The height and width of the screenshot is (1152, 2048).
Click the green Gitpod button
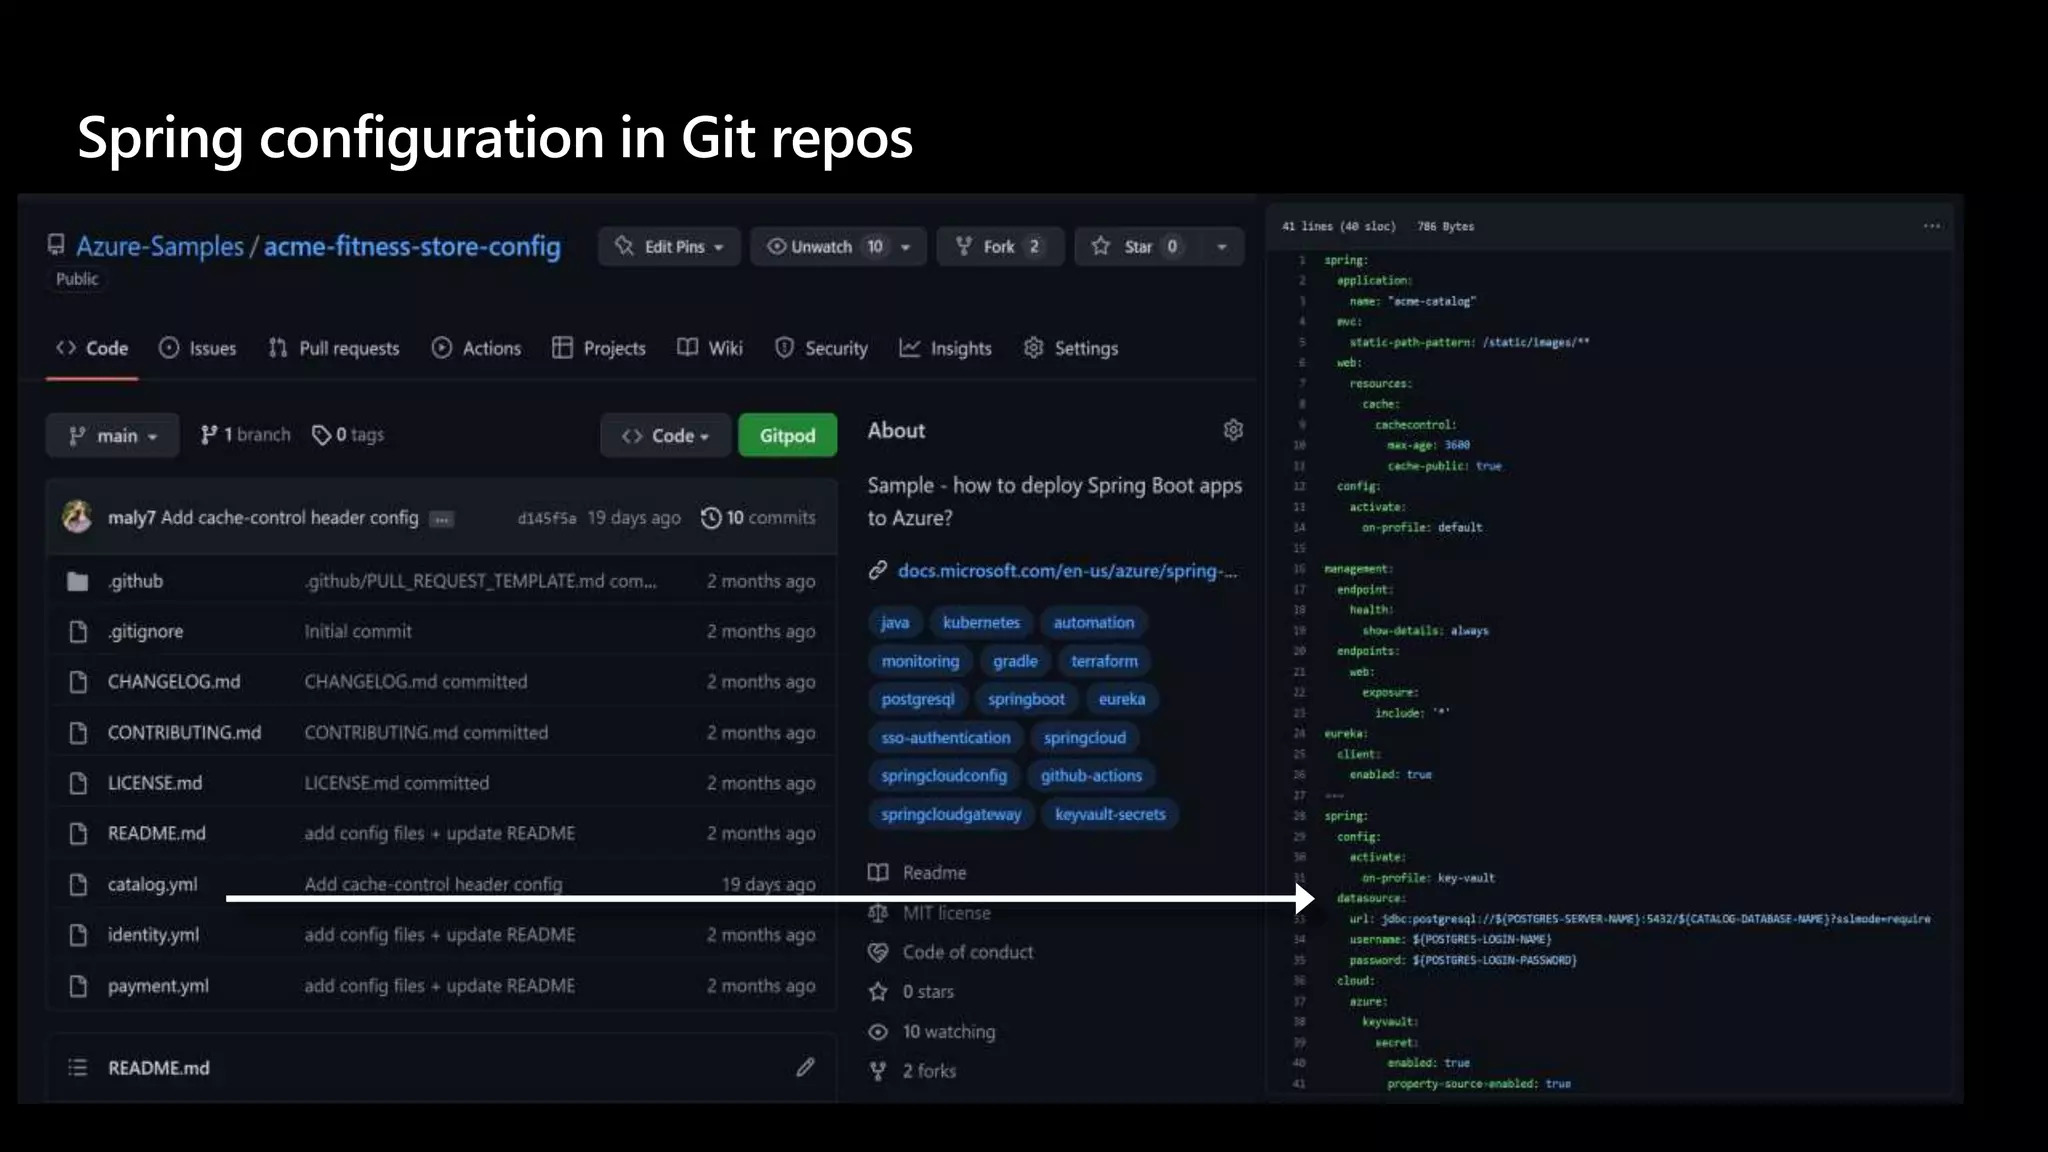tap(787, 435)
